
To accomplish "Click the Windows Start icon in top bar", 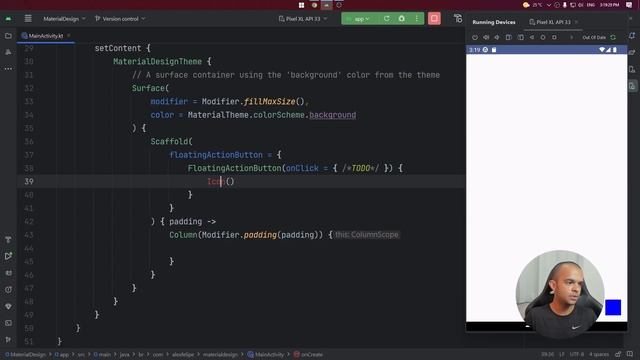I will [301, 5].
